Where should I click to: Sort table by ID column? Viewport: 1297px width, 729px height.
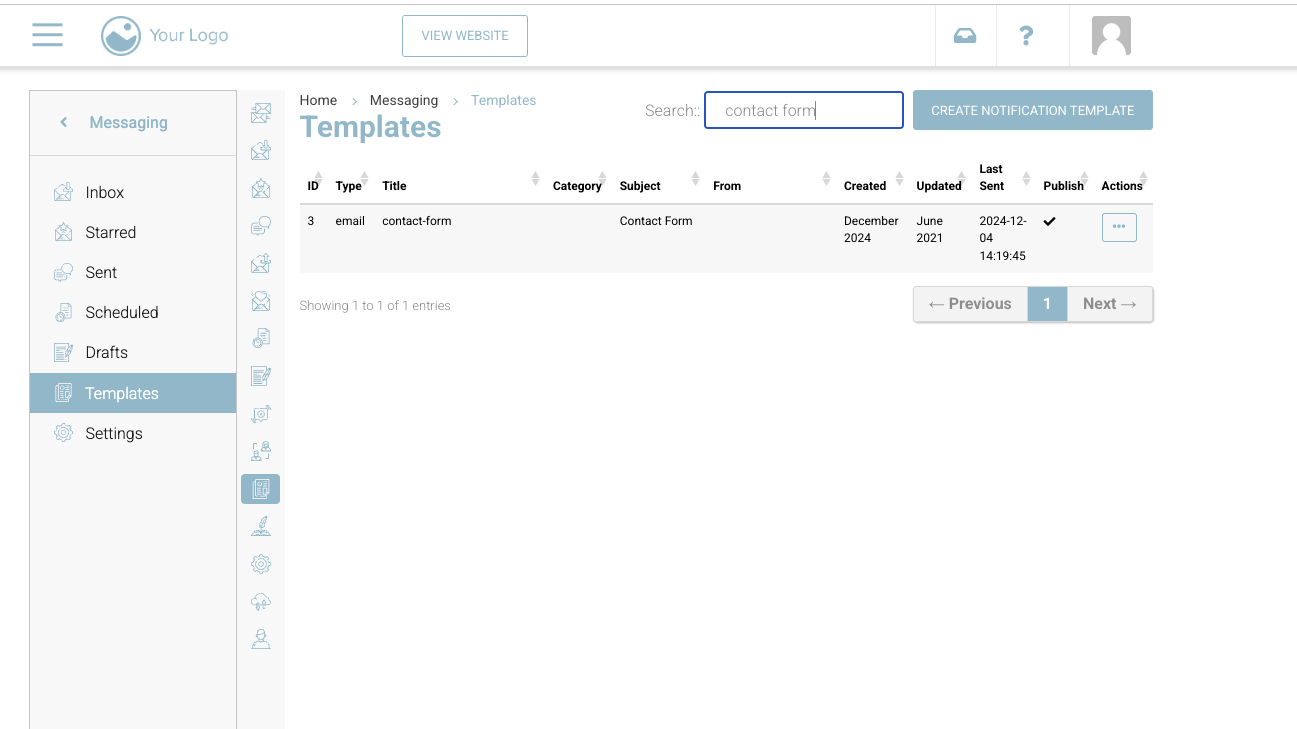(313, 185)
